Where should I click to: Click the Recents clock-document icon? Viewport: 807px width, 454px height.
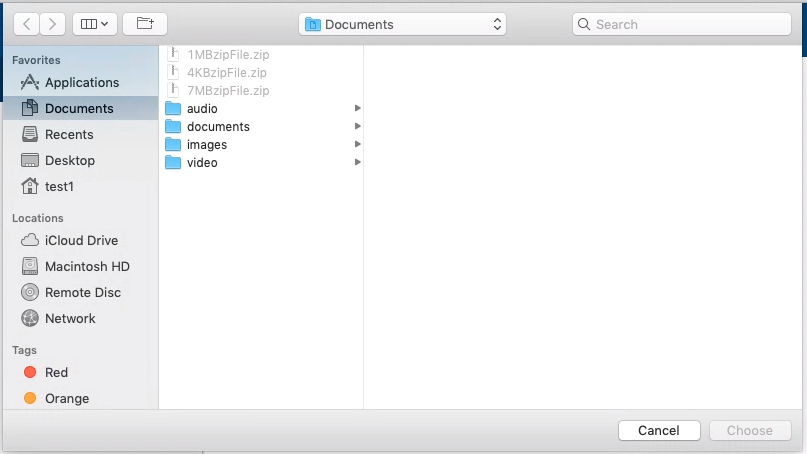click(30, 134)
